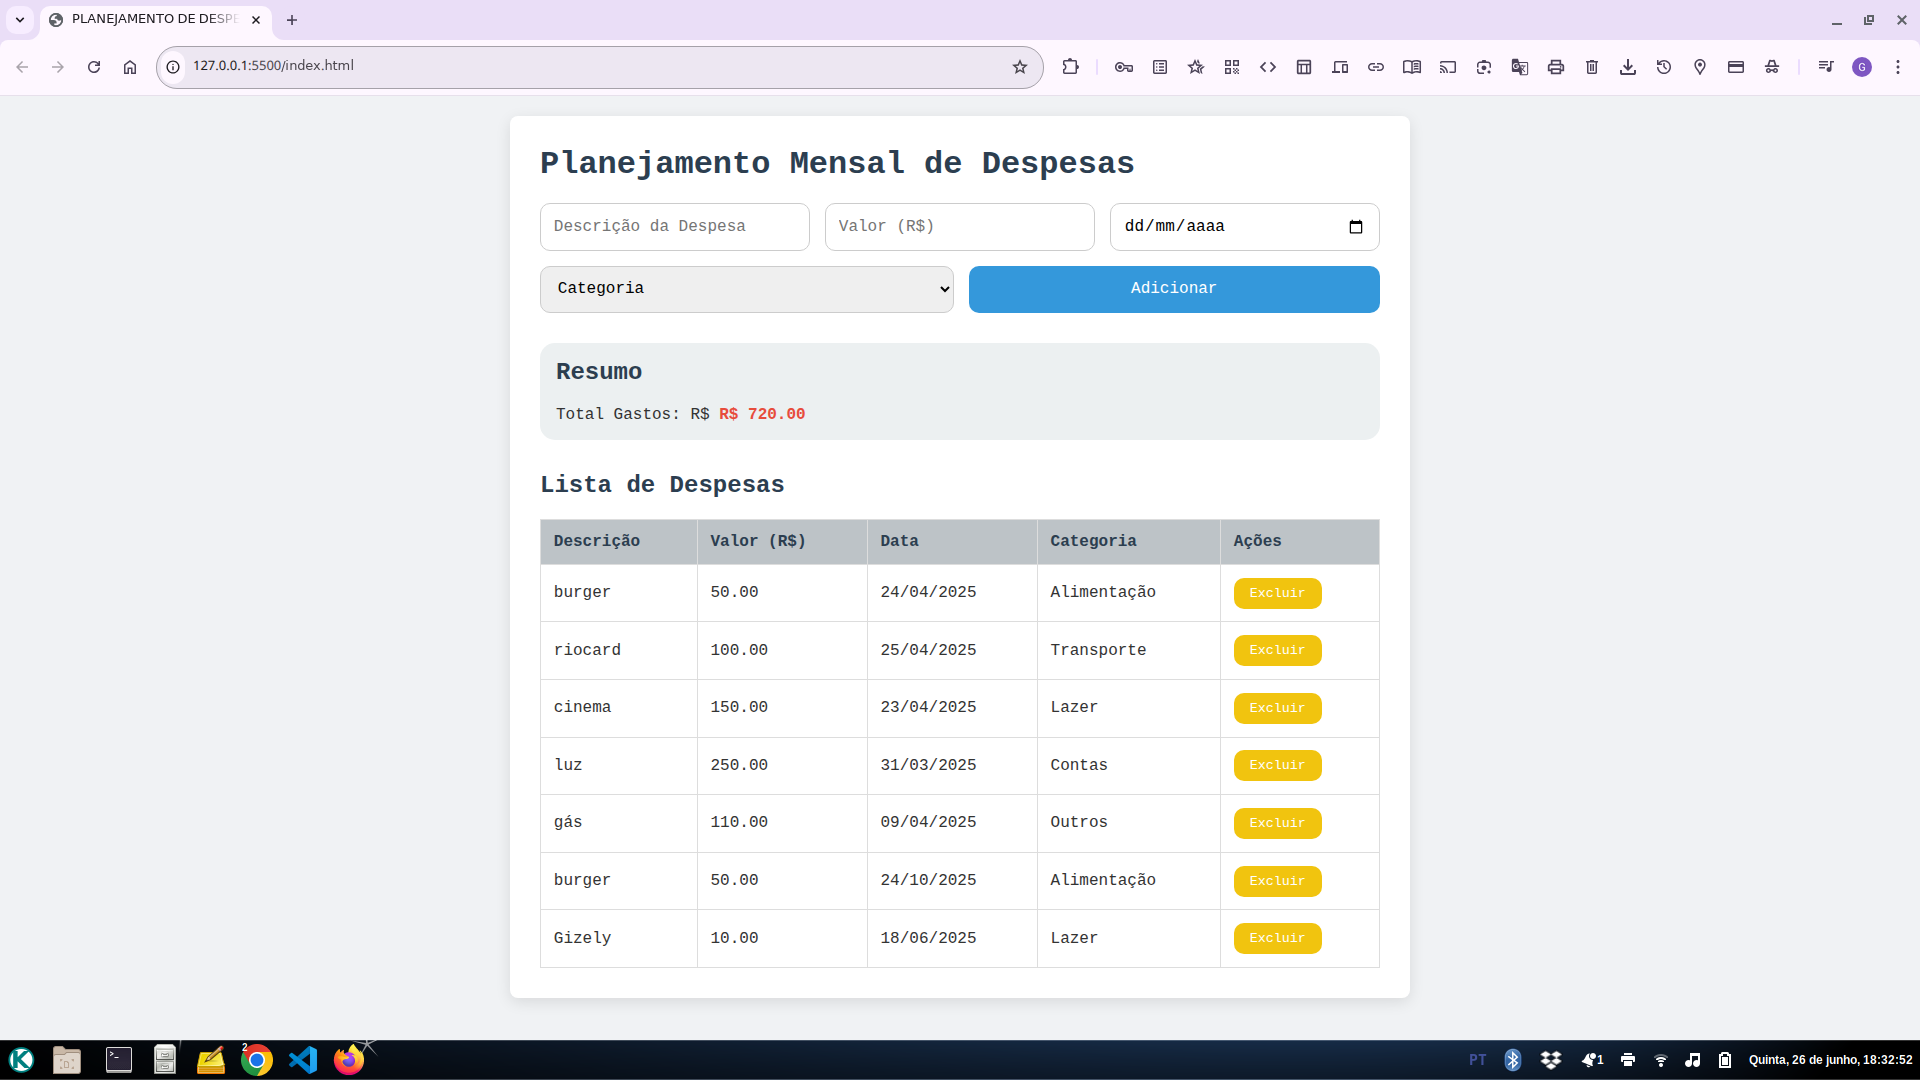Click the Cast icon in toolbar

[1448, 67]
